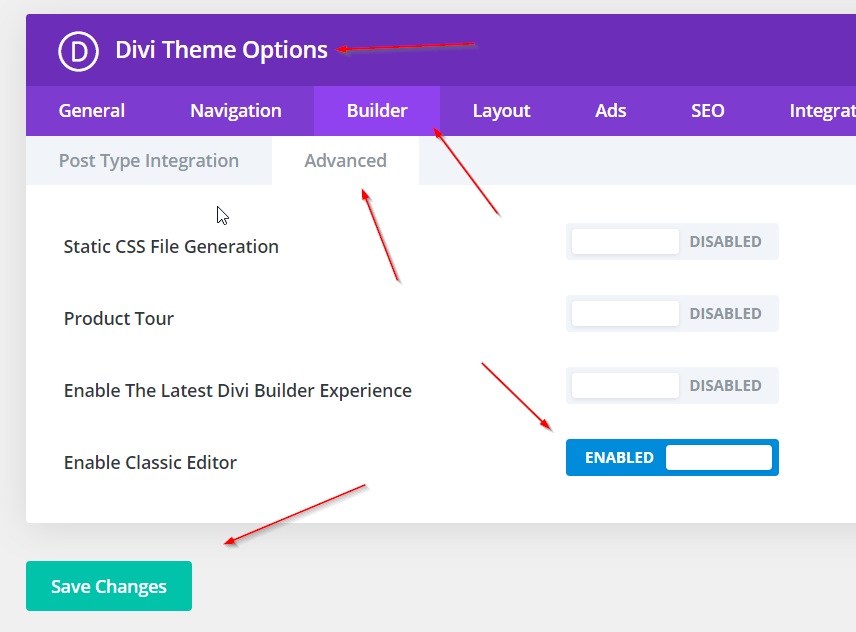Image resolution: width=856 pixels, height=632 pixels.
Task: Click the Static CSS File Generation label
Action: [x=171, y=247]
